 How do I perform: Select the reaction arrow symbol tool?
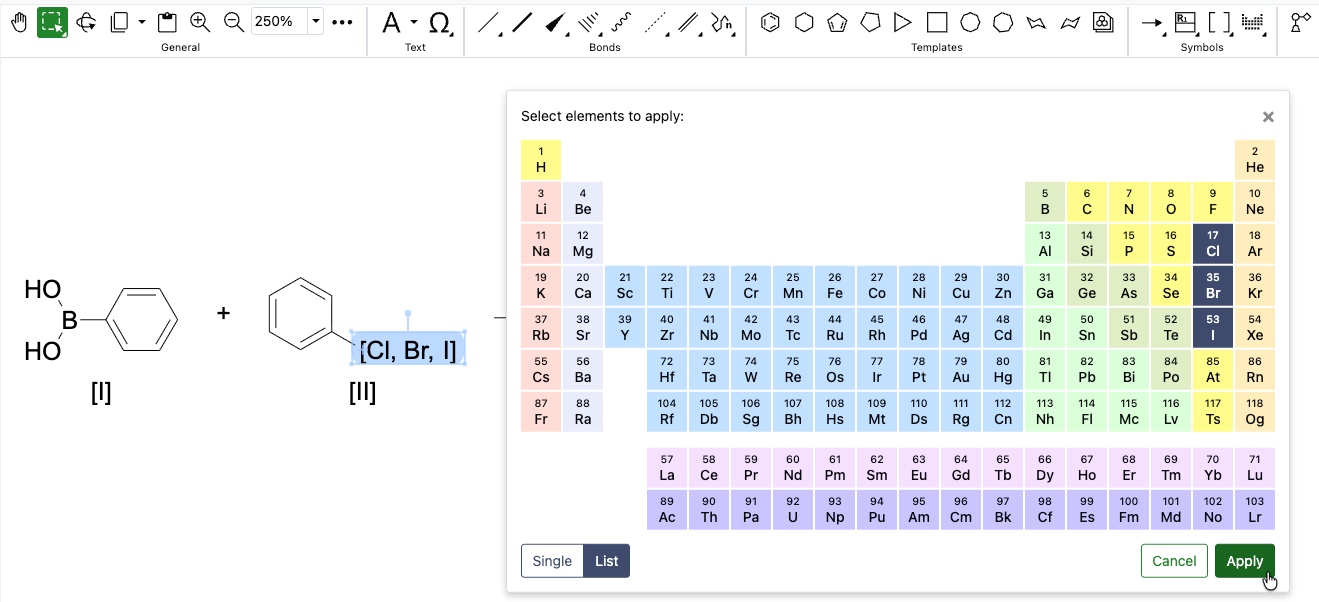tap(1152, 22)
